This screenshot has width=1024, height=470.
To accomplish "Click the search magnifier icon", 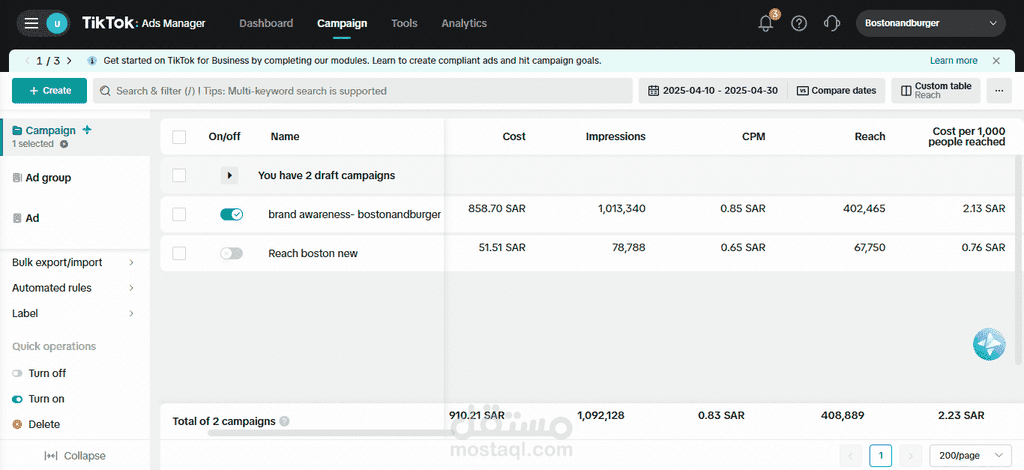I will [105, 91].
